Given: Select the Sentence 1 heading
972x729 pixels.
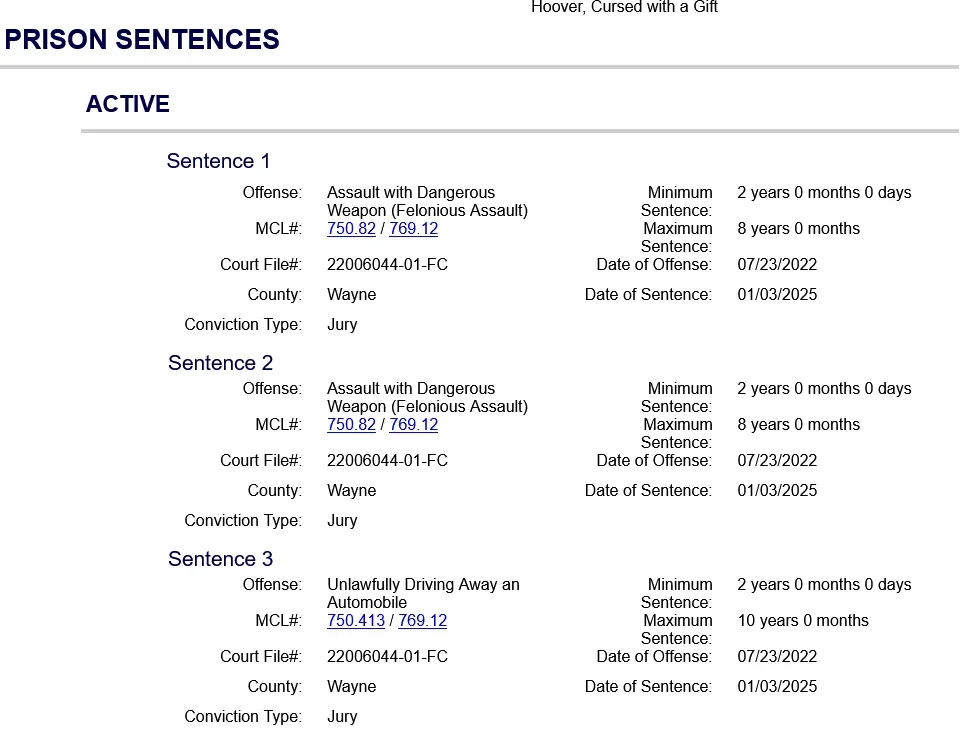Looking at the screenshot, I should click(218, 161).
